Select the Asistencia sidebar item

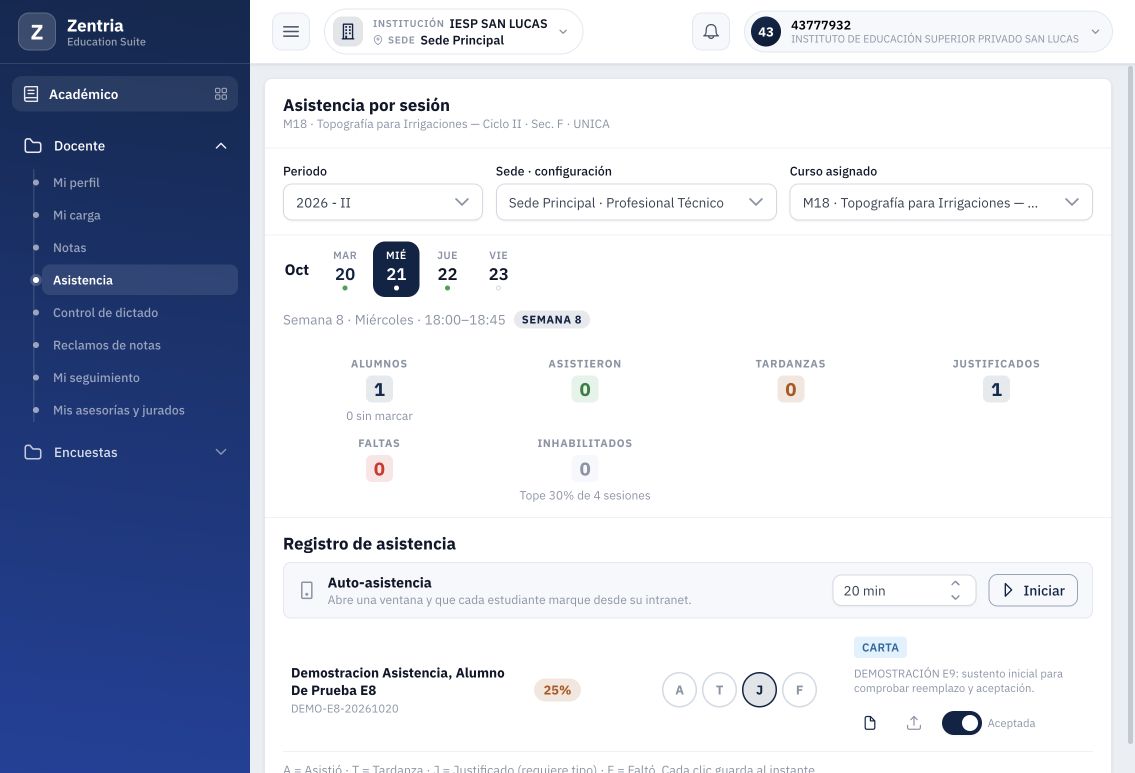(140, 280)
